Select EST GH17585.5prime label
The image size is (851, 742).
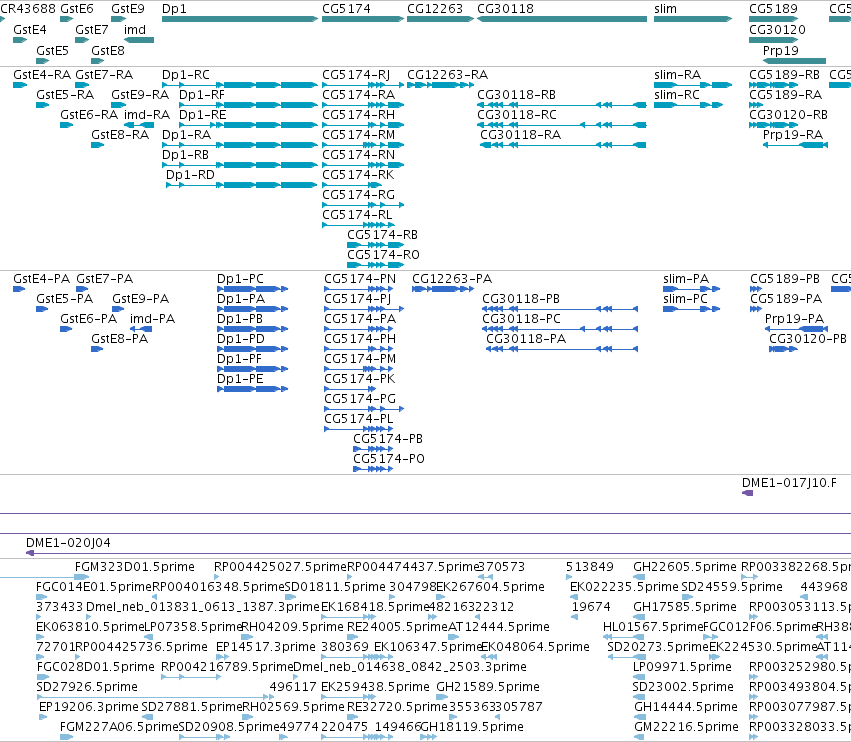[x=685, y=607]
